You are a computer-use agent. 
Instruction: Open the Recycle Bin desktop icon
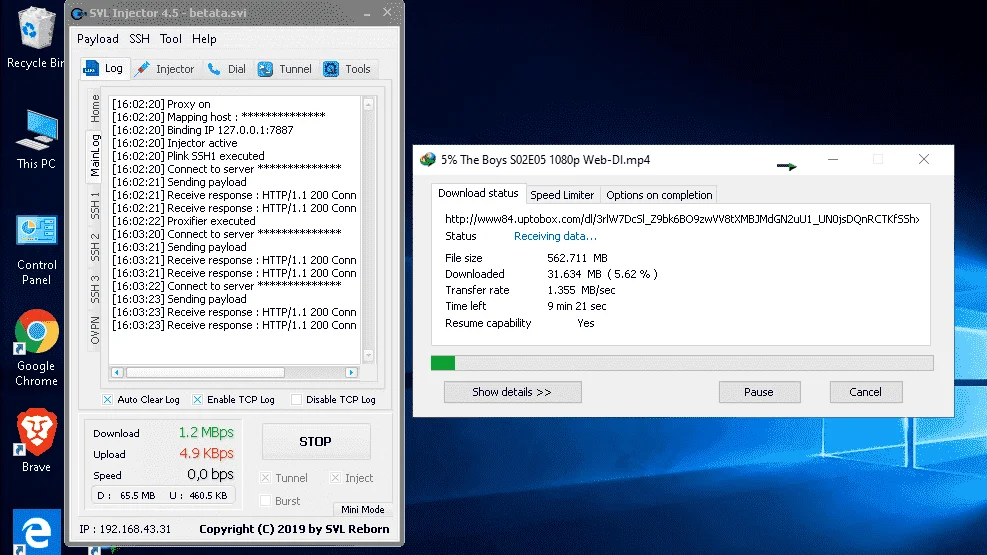point(35,38)
